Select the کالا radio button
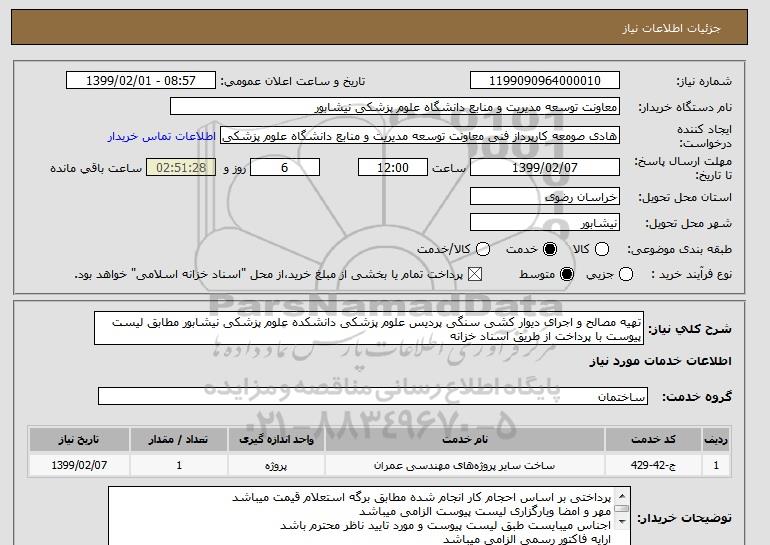Image resolution: width=770 pixels, height=545 pixels. pos(602,249)
